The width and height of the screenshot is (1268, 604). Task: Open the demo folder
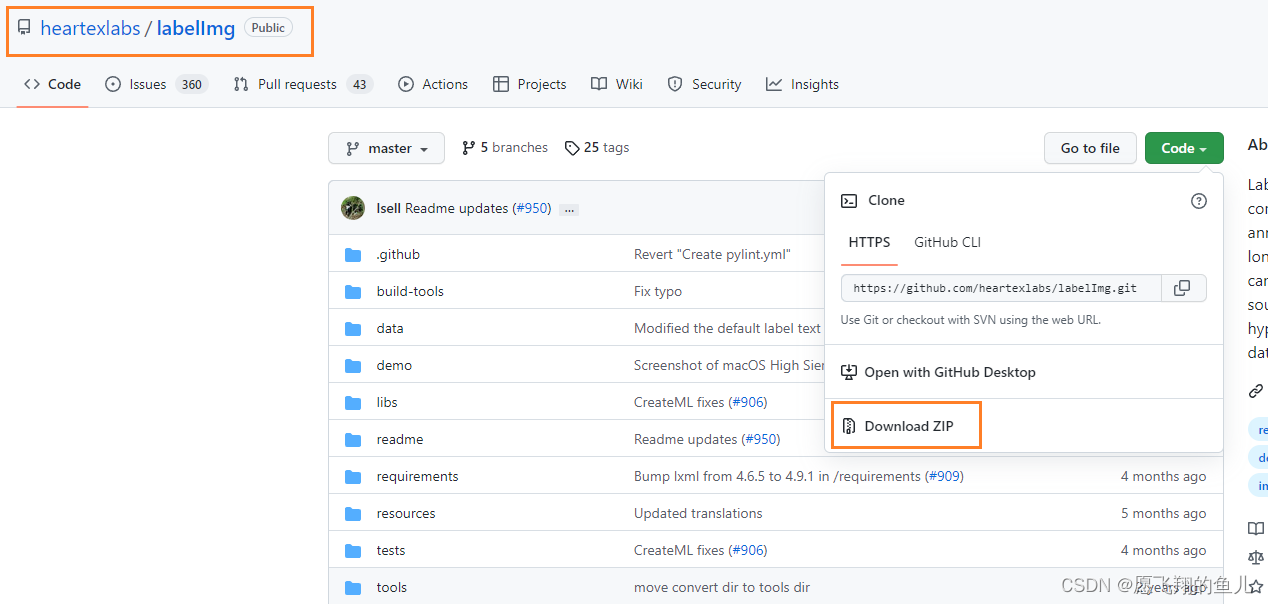click(394, 365)
